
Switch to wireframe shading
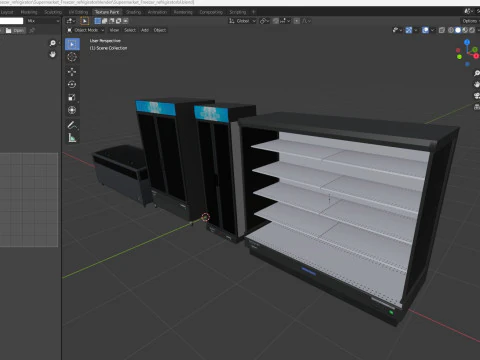451,30
